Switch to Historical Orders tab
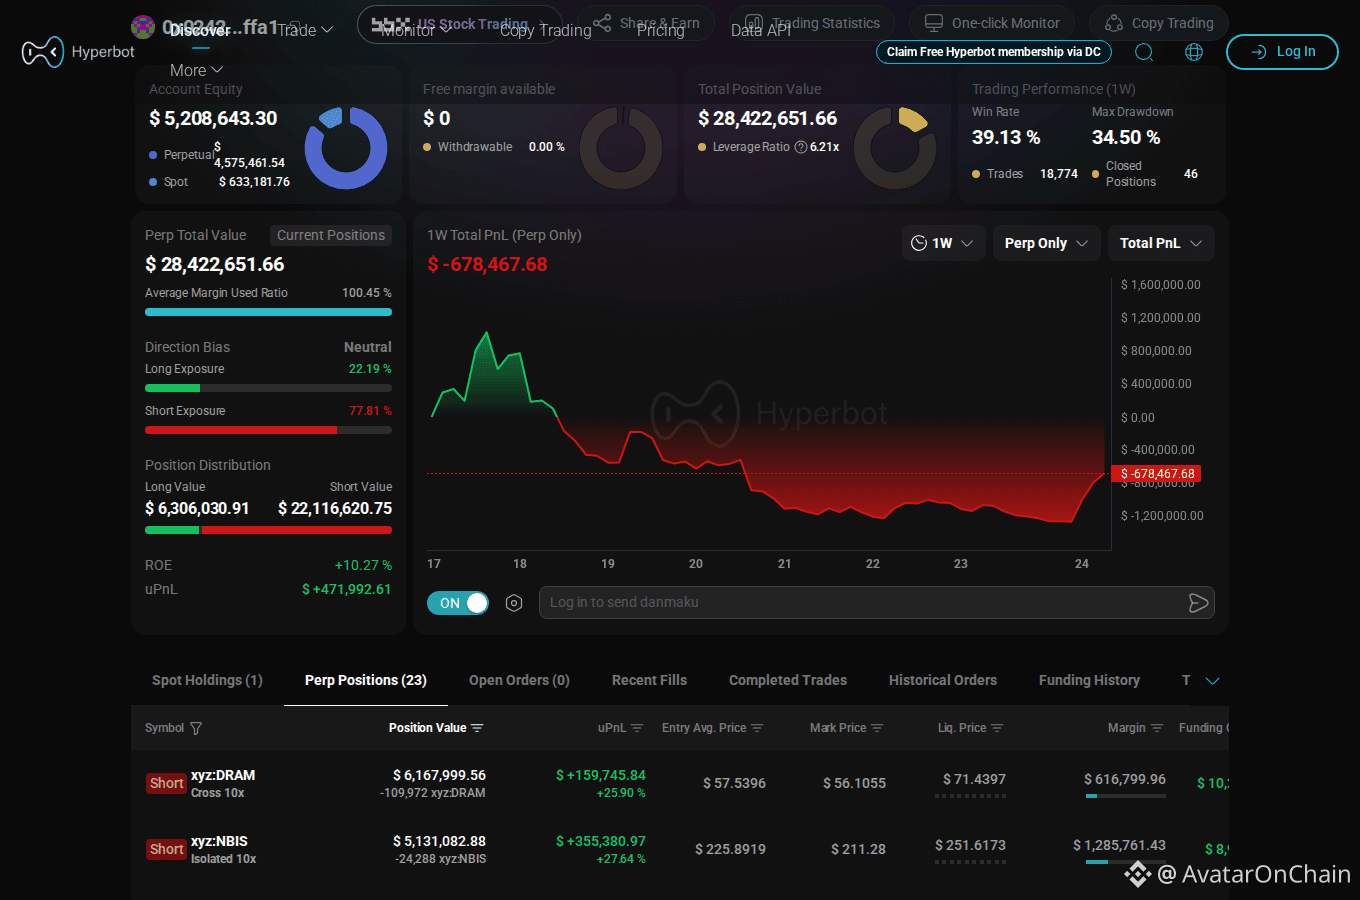The width and height of the screenshot is (1360, 900). coord(943,680)
